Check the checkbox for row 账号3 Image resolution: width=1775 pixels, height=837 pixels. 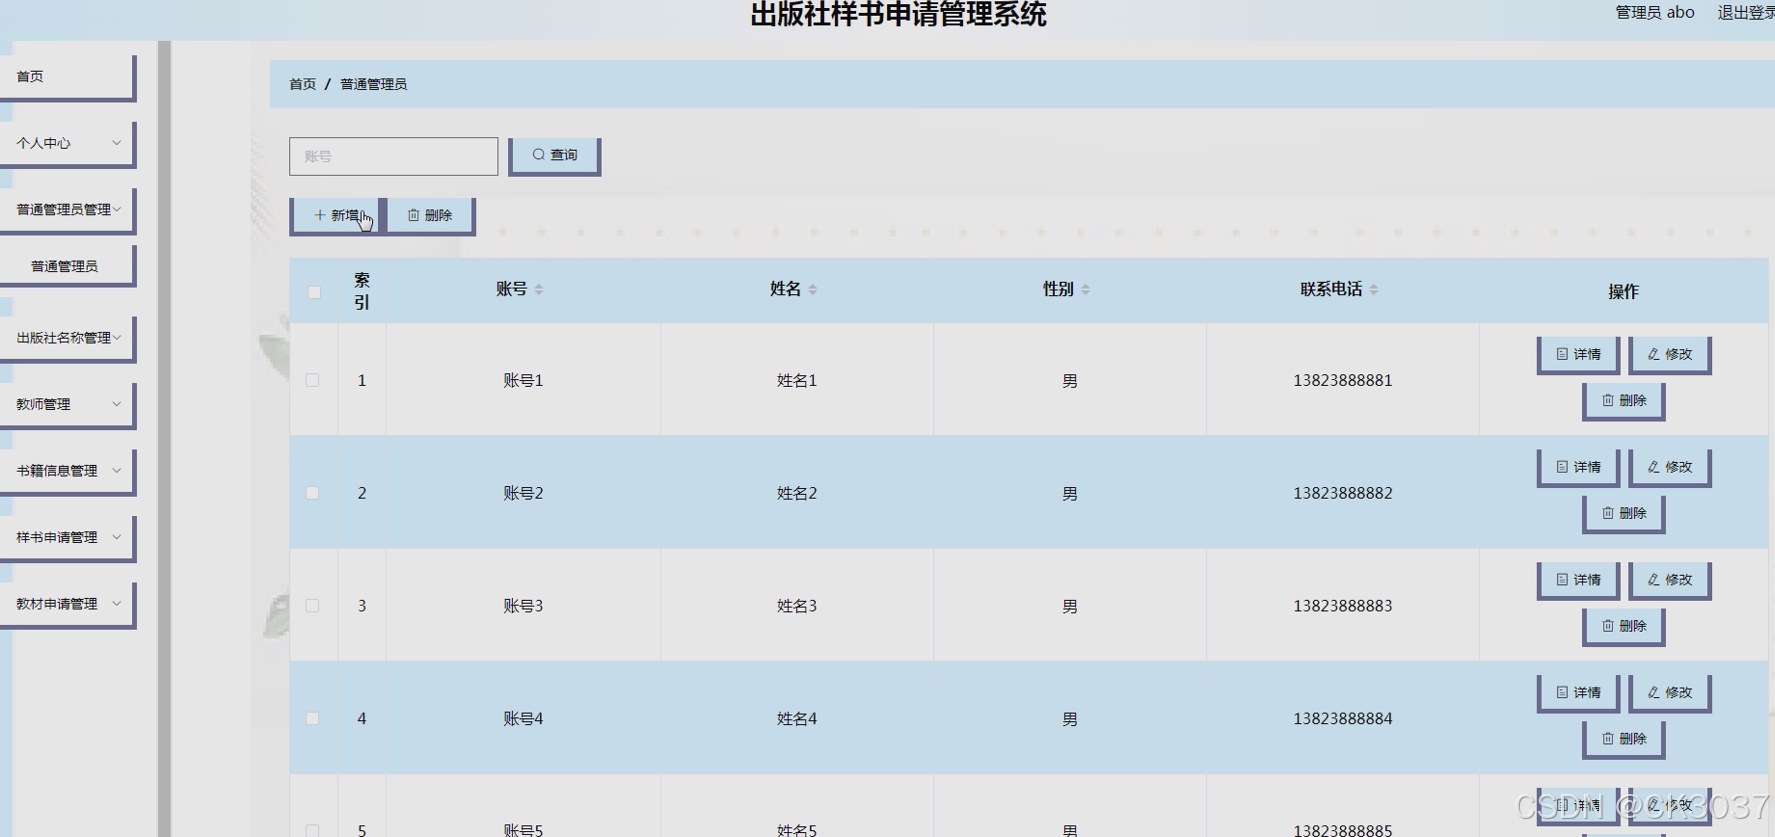click(312, 606)
